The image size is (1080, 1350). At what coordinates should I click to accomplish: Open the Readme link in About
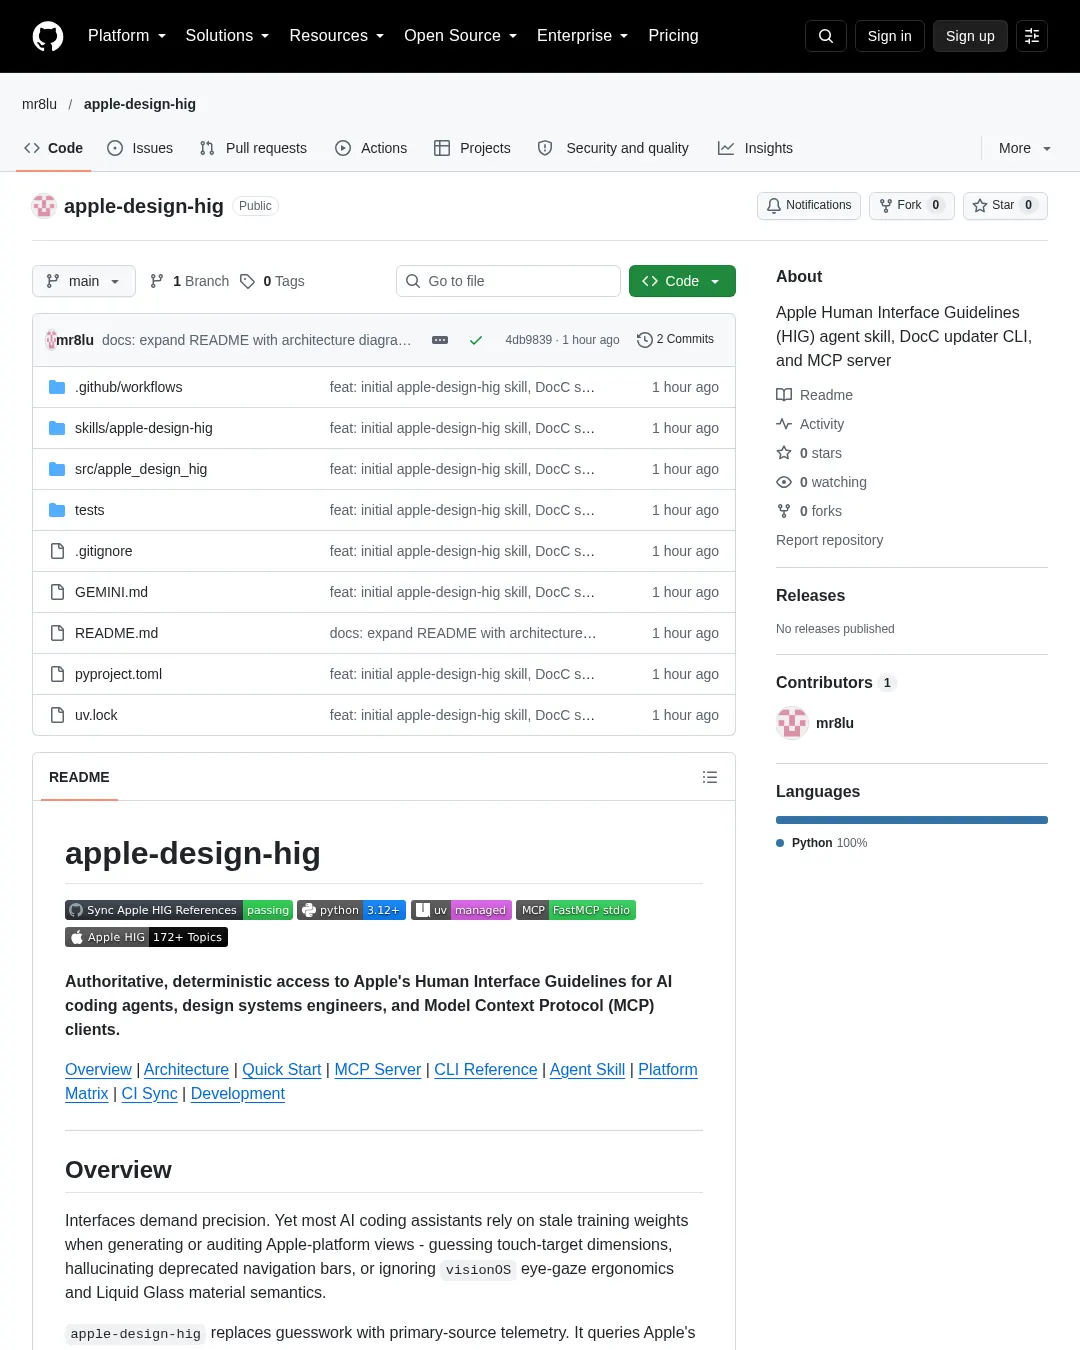[815, 395]
